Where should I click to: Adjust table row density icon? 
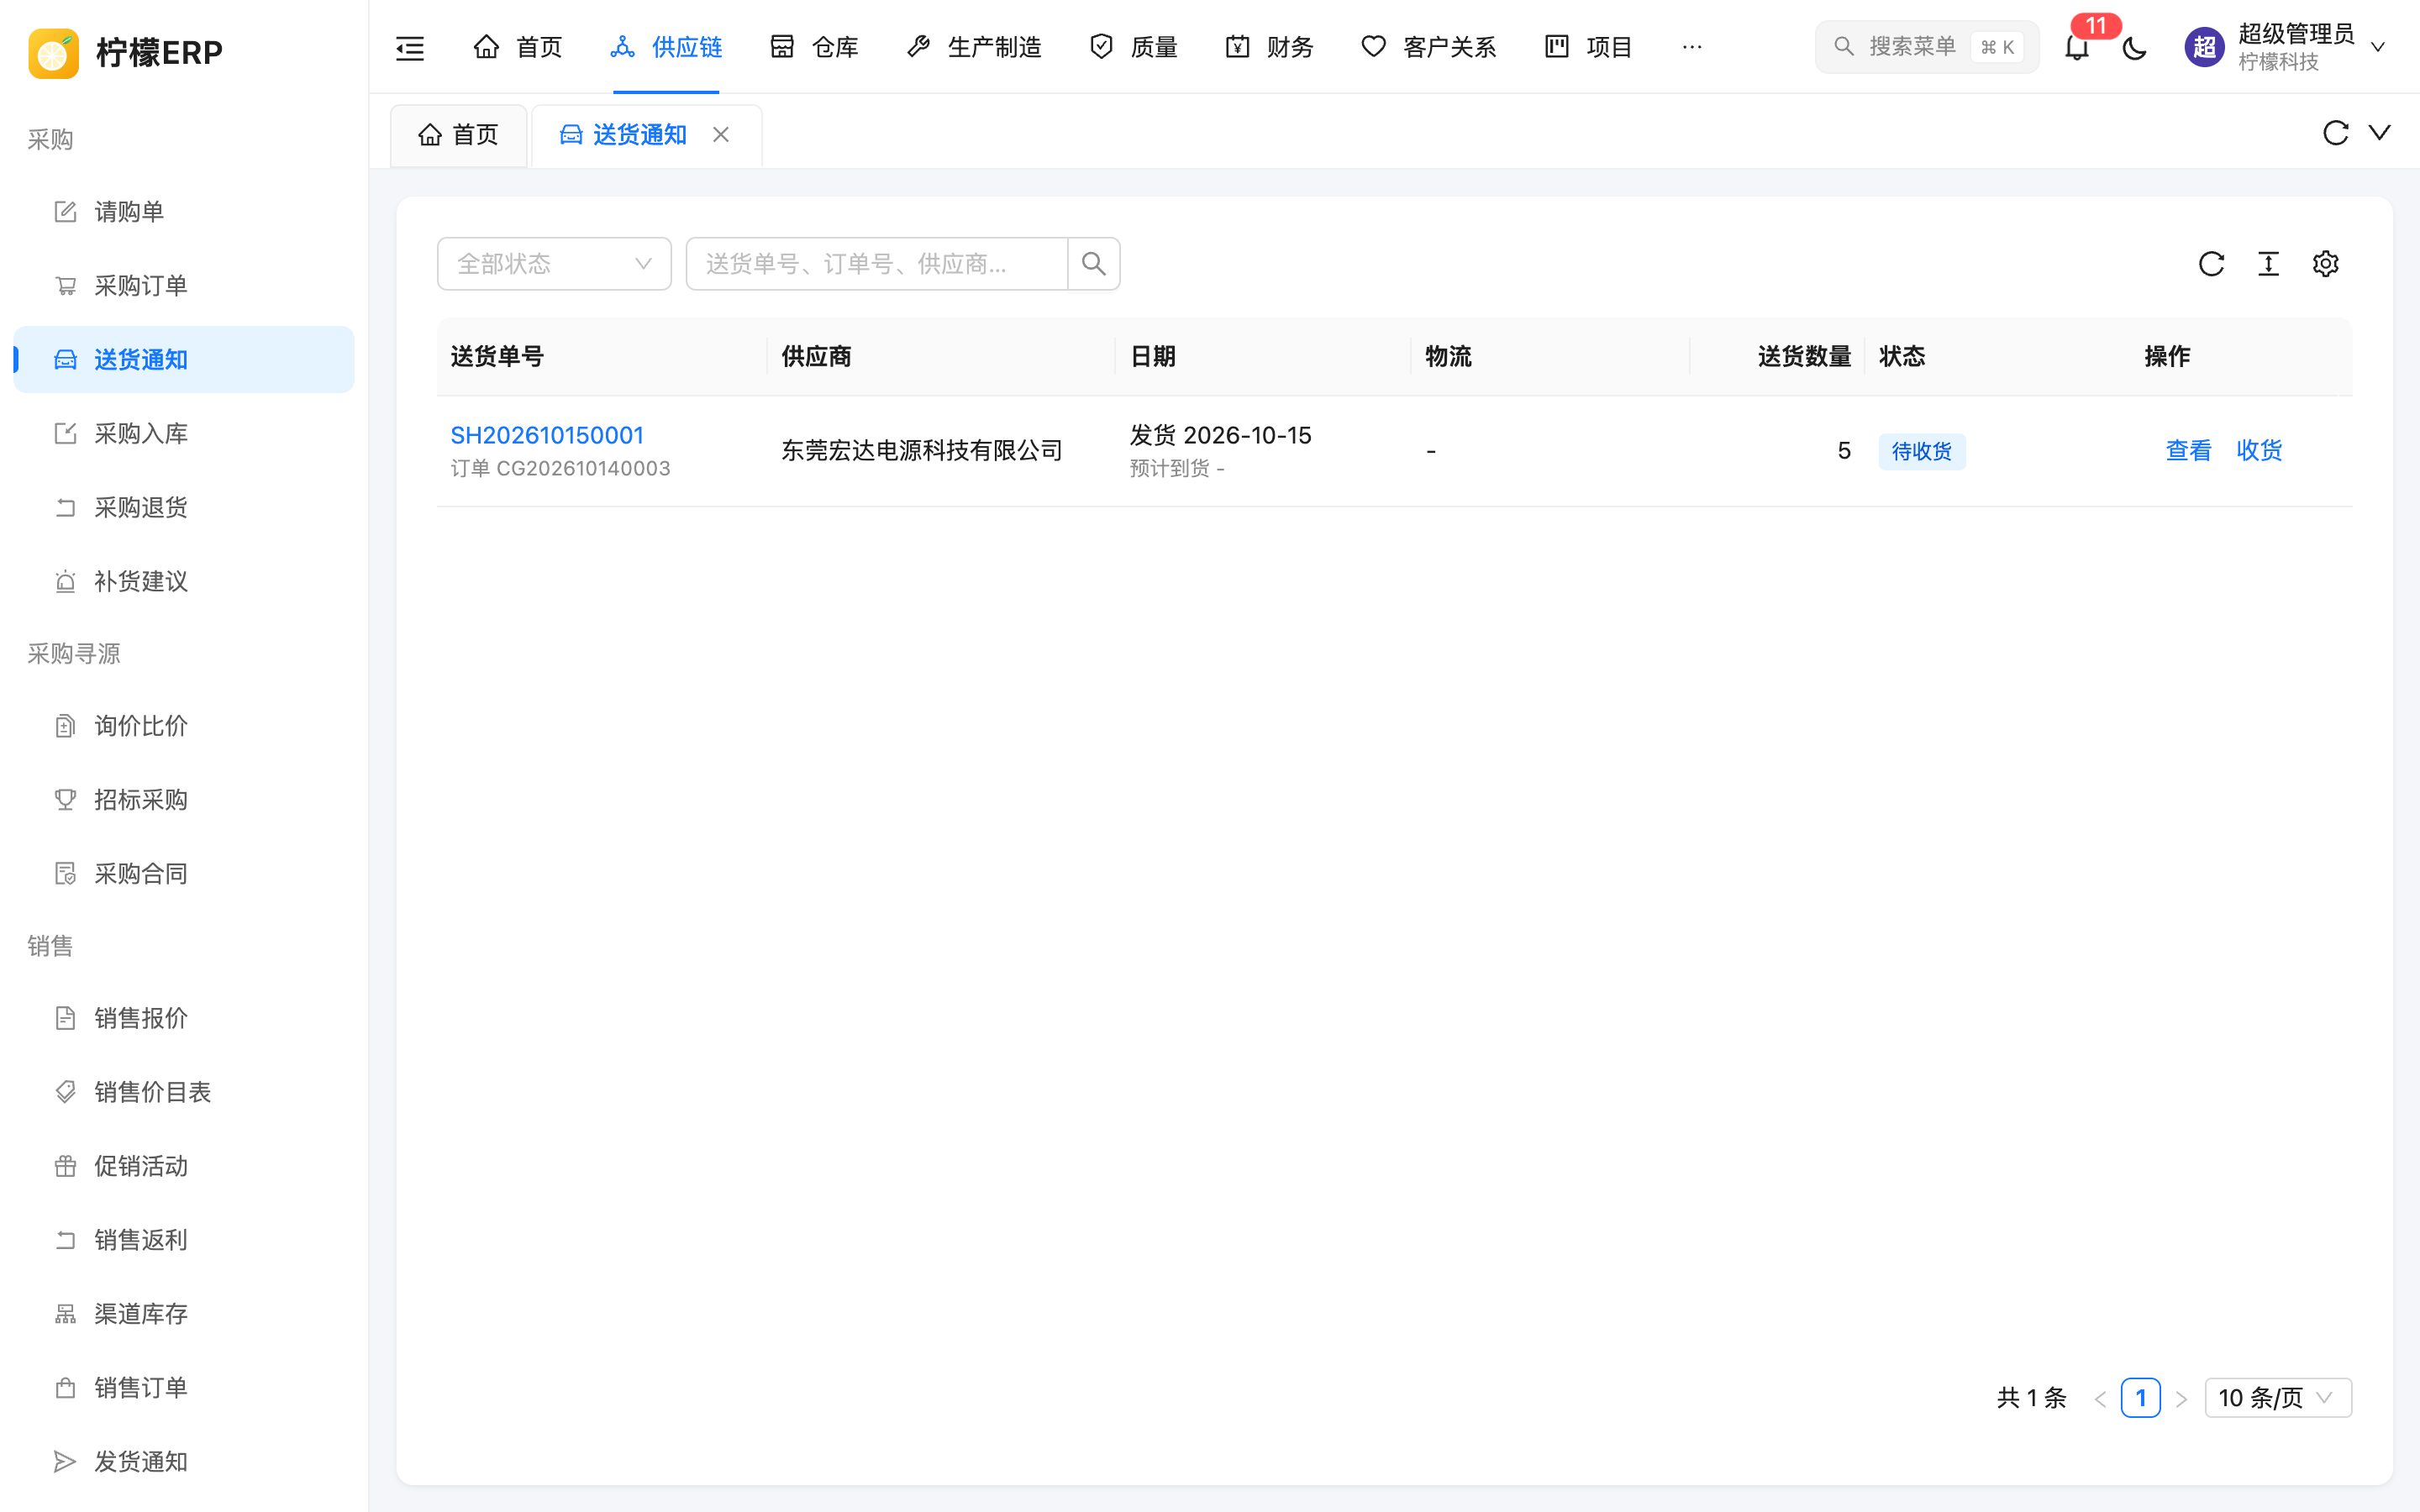(x=2268, y=264)
